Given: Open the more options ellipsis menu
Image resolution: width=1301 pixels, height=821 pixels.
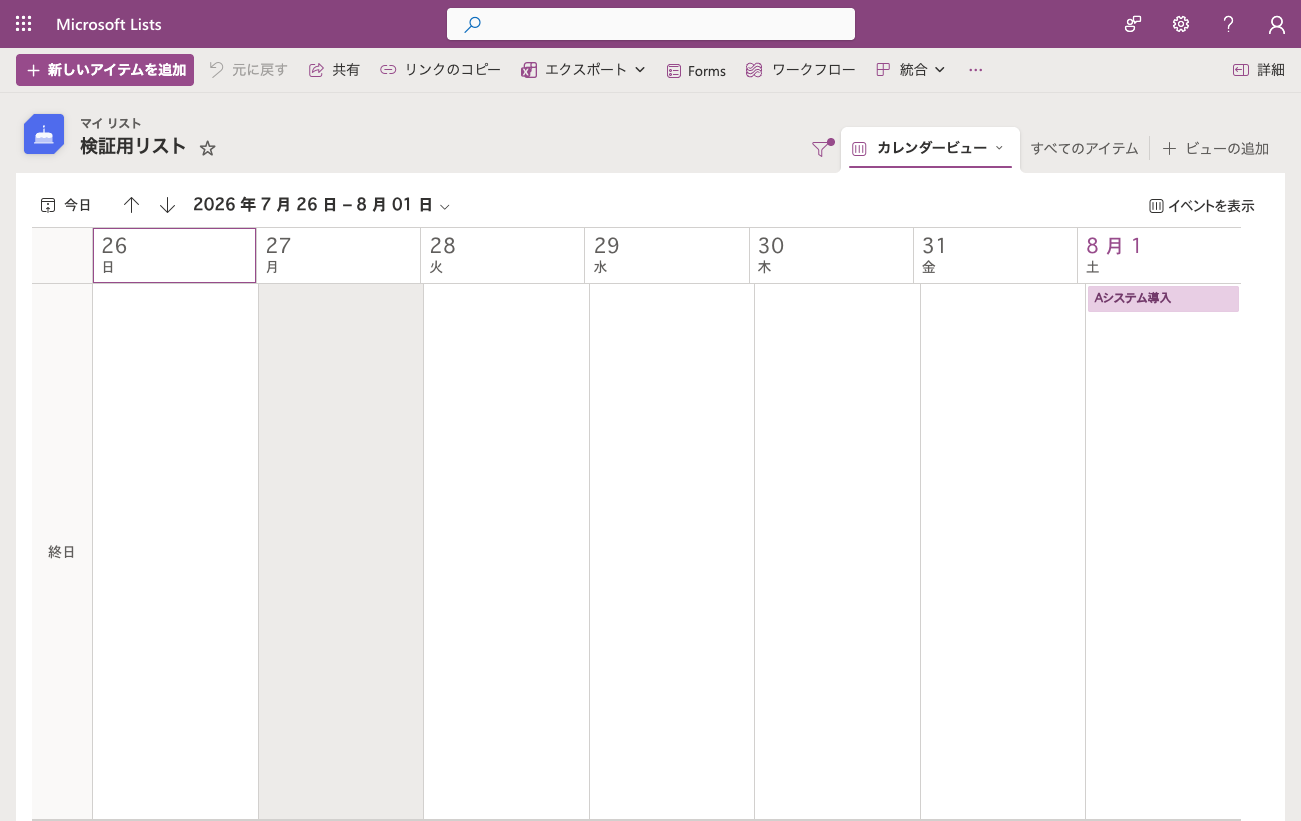Looking at the screenshot, I should (x=976, y=70).
